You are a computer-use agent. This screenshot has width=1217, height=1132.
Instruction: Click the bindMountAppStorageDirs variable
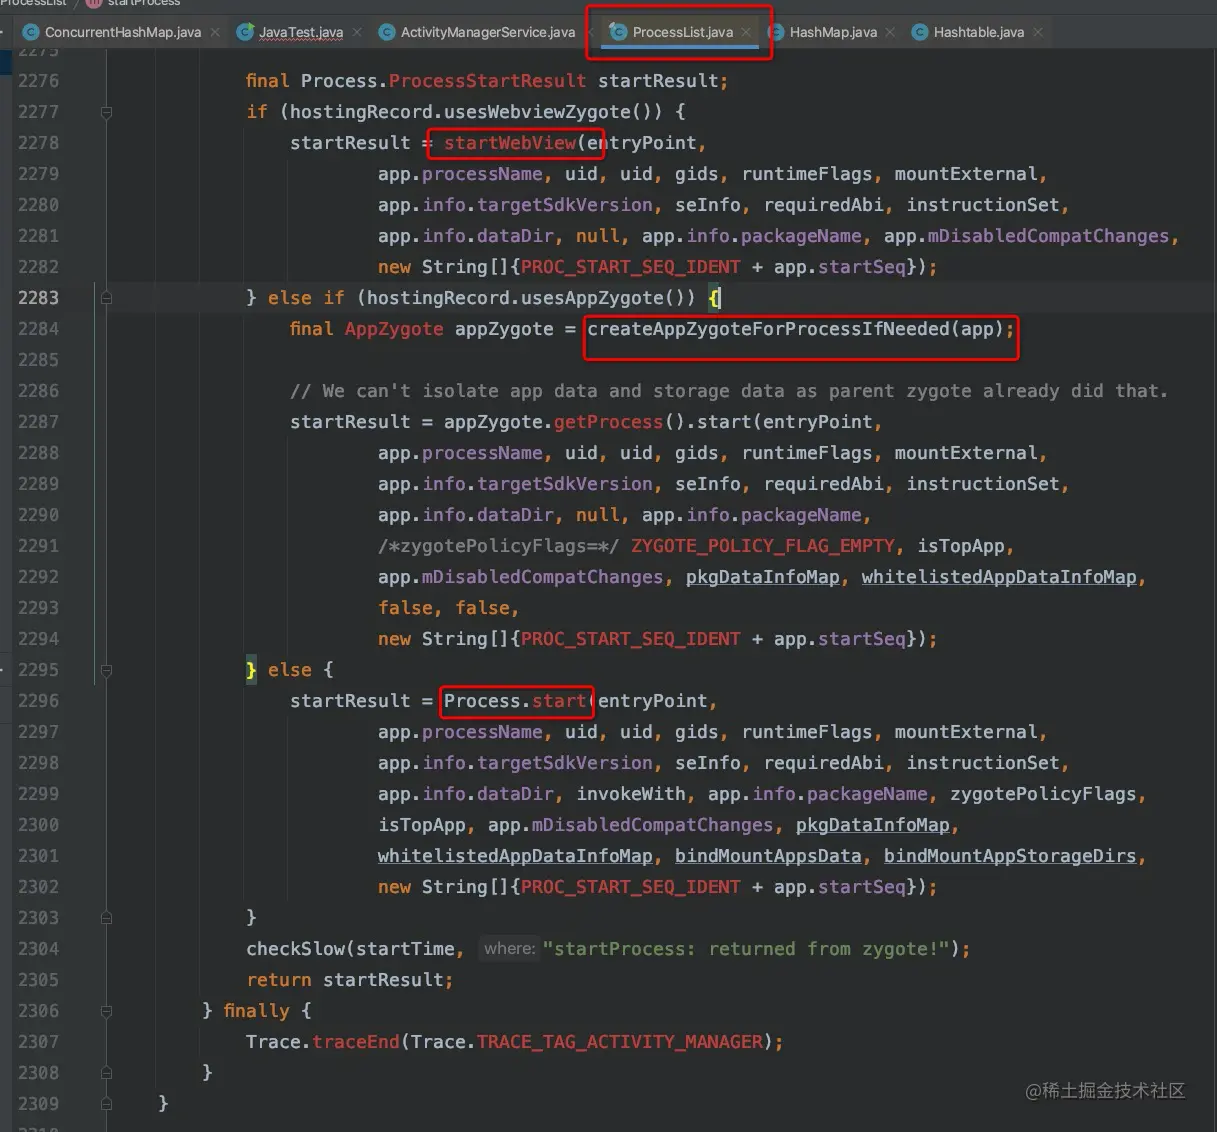point(1010,856)
